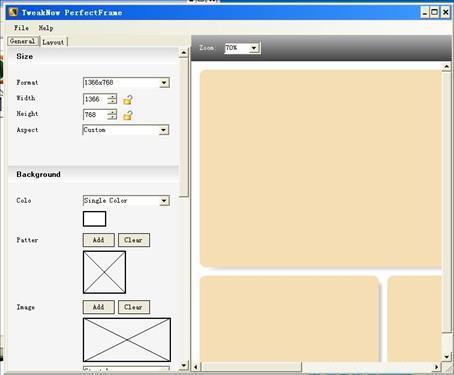The width and height of the screenshot is (454, 375).
Task: Select the empty Pattern preview box
Action: point(104,272)
